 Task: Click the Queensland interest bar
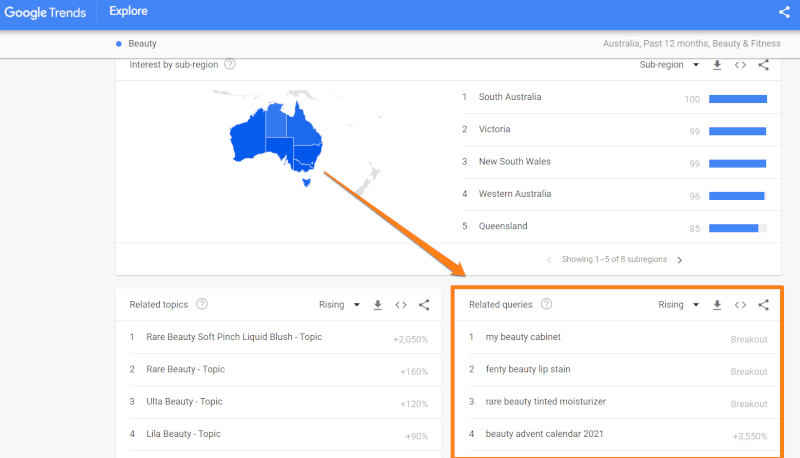[x=738, y=228]
